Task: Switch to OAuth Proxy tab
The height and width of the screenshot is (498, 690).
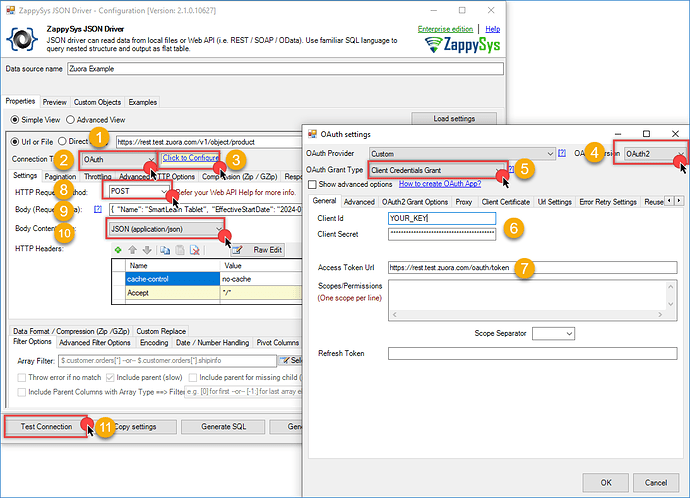Action: 464,202
